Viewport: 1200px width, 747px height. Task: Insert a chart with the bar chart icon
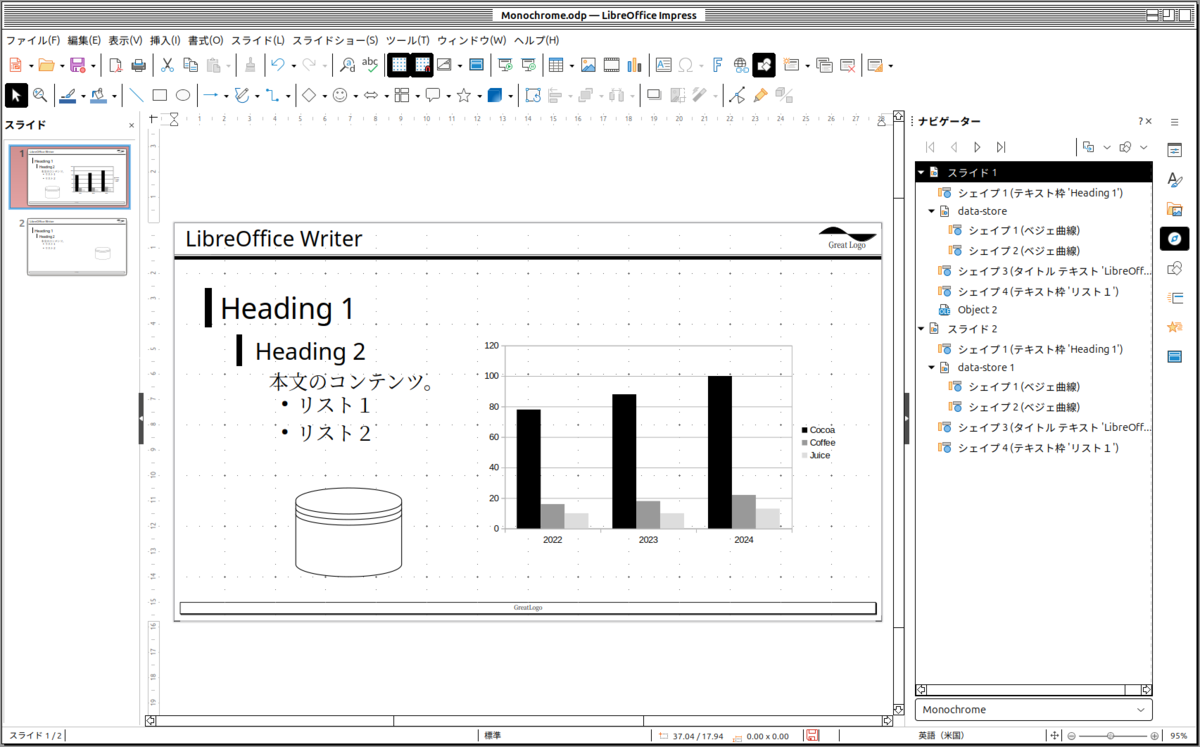pos(634,65)
